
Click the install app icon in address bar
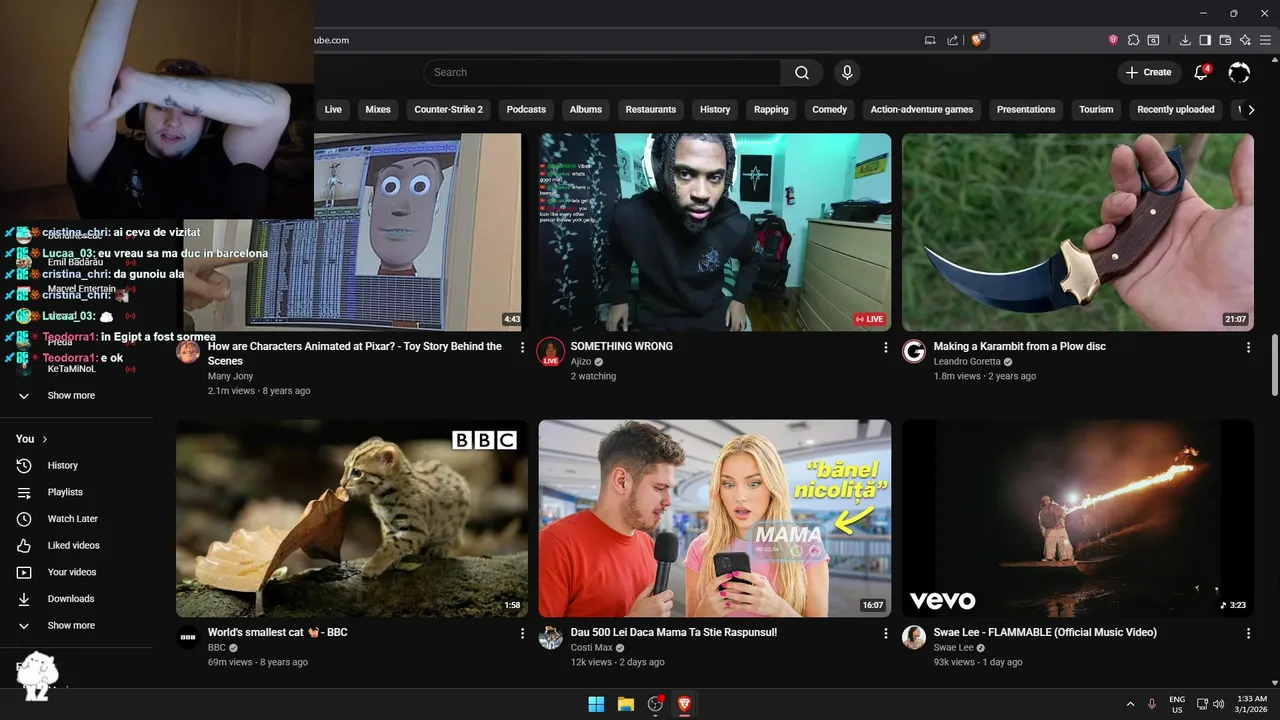click(930, 40)
